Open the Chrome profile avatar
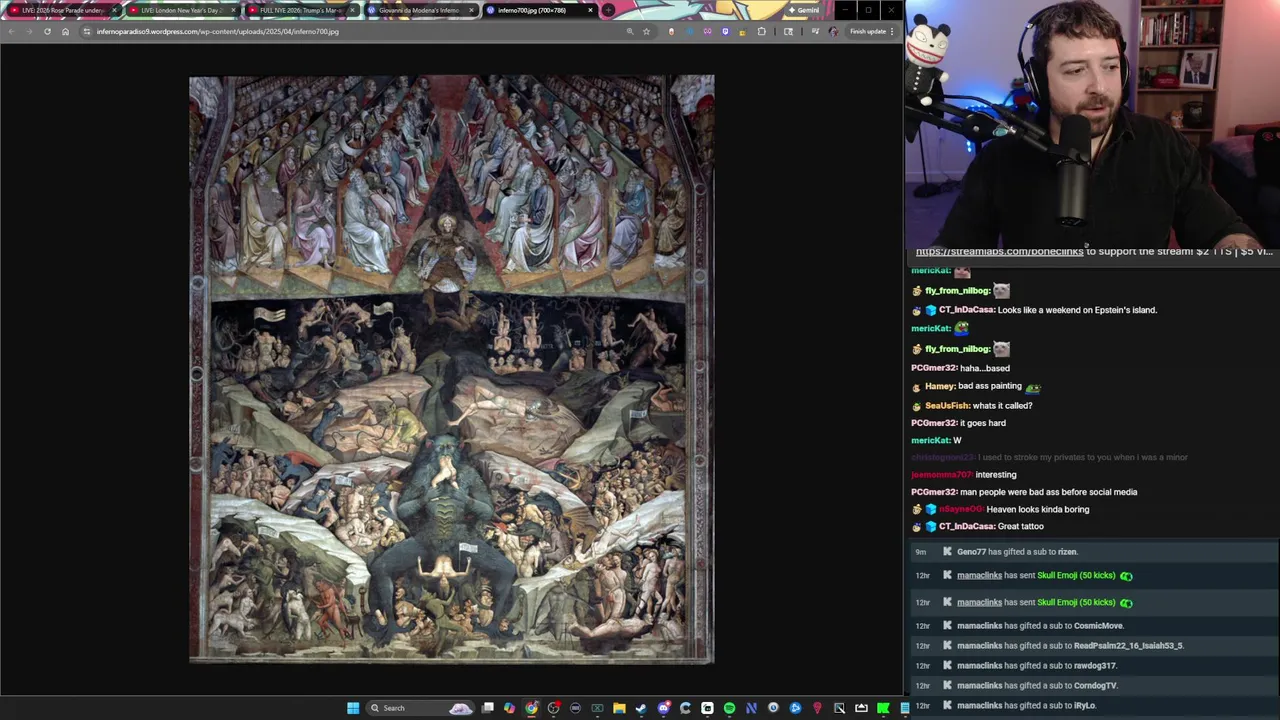 [x=833, y=31]
